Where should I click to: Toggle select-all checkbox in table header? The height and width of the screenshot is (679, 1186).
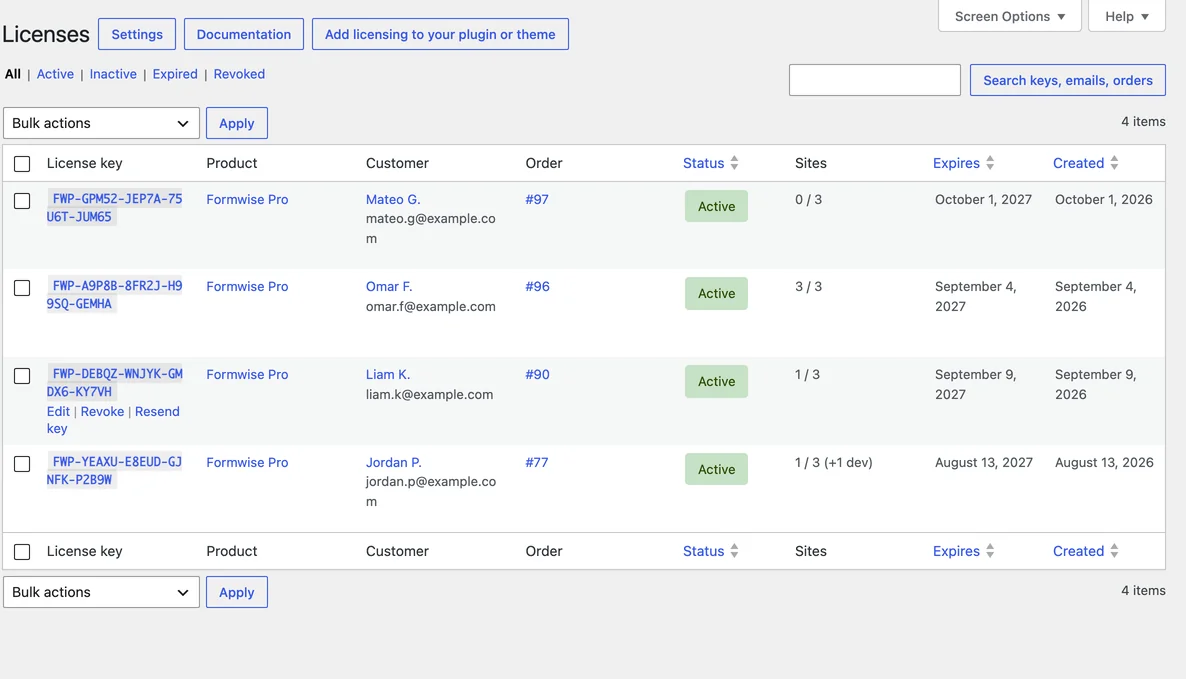(22, 163)
